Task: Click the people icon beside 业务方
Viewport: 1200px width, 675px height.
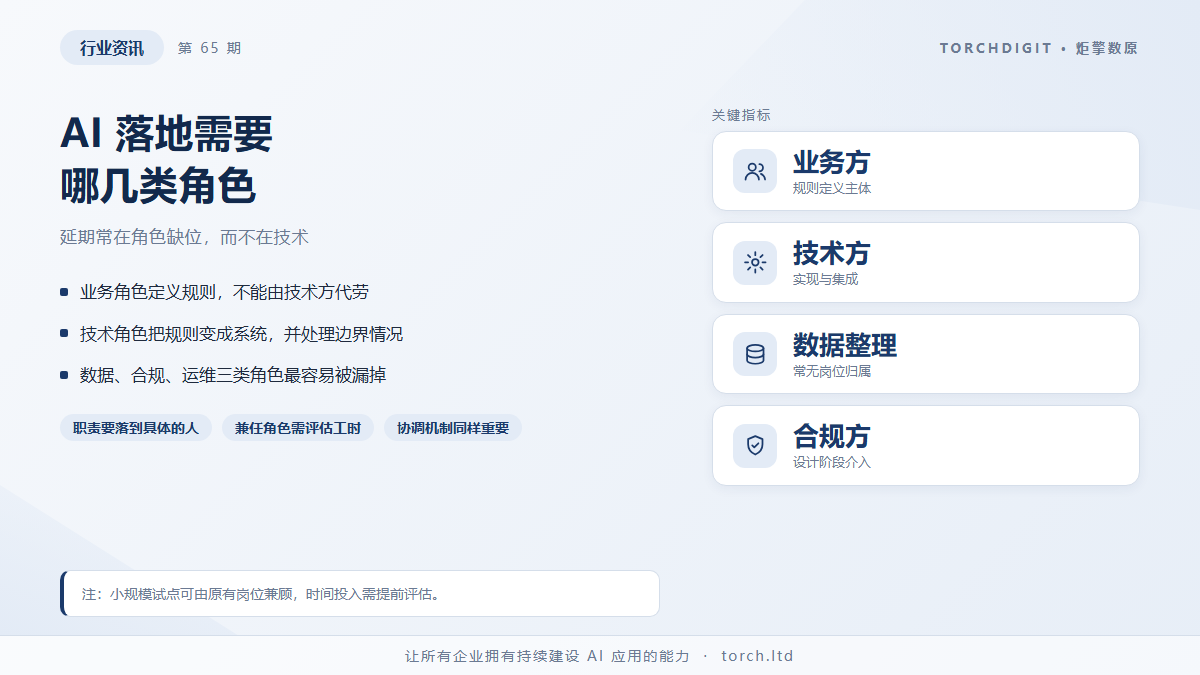Action: pos(755,171)
